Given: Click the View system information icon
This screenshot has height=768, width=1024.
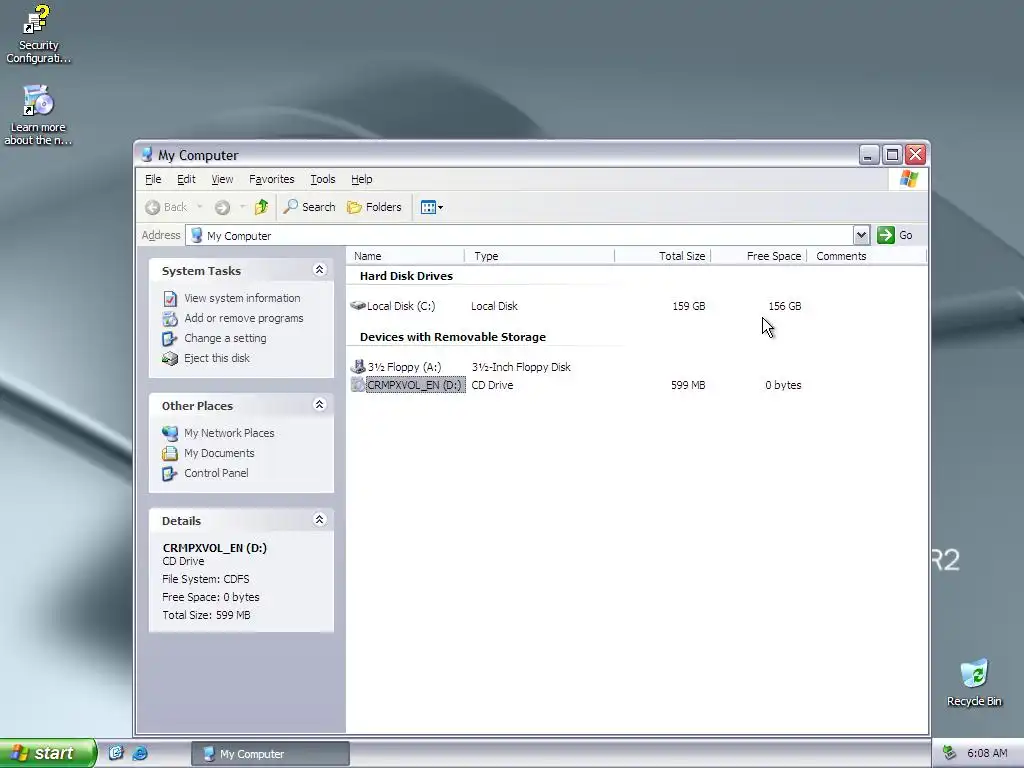Looking at the screenshot, I should click(x=170, y=298).
